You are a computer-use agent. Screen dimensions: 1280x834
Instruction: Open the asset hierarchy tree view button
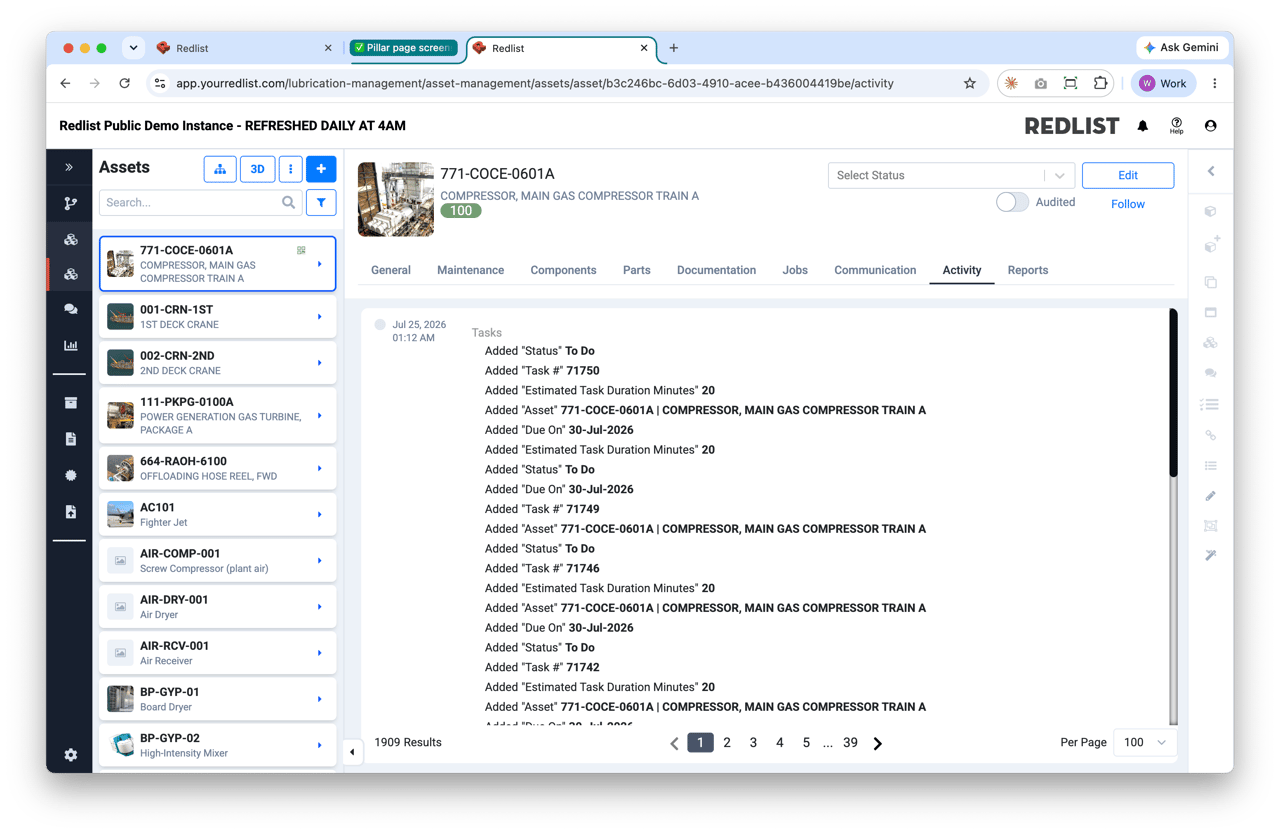tap(220, 169)
